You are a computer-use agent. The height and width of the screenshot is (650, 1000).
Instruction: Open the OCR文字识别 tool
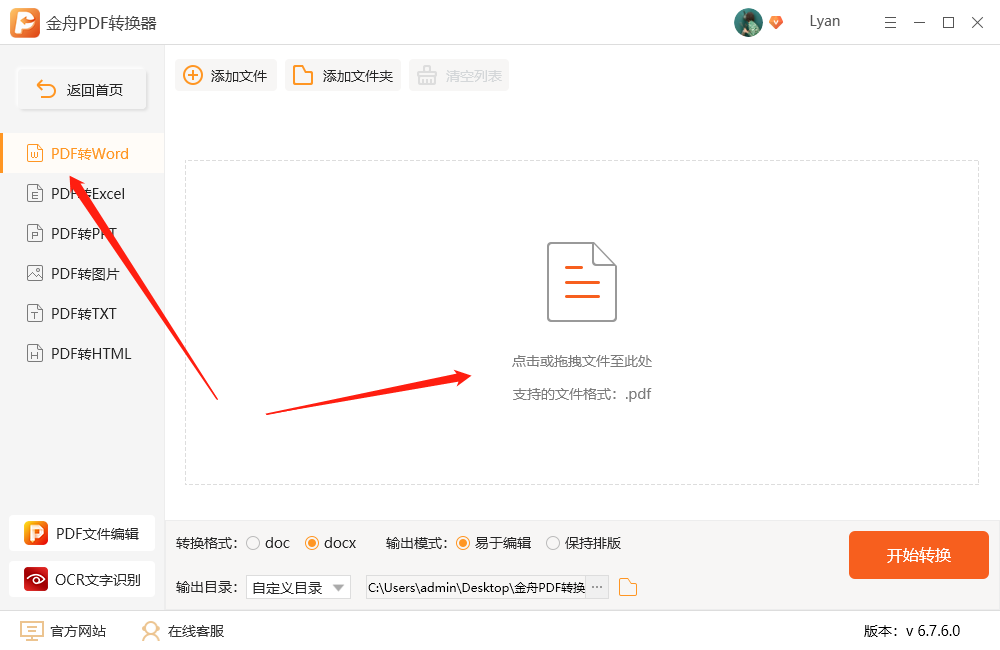pos(82,579)
